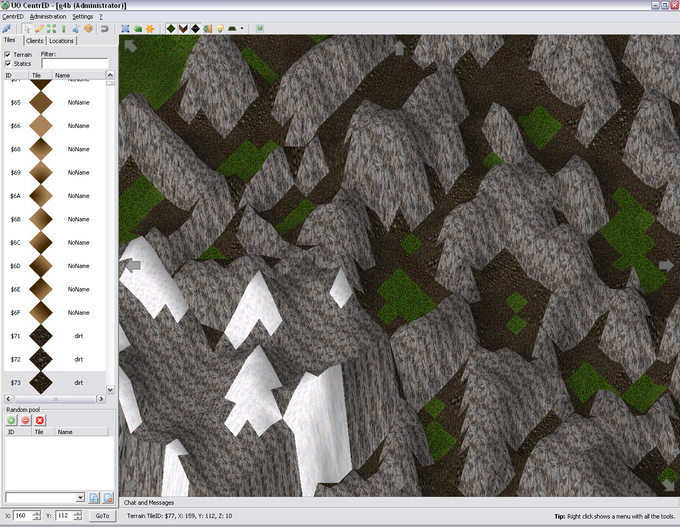Screen dimensions: 680x527
Task: Click the orange star toolbar icon
Action: [149, 28]
